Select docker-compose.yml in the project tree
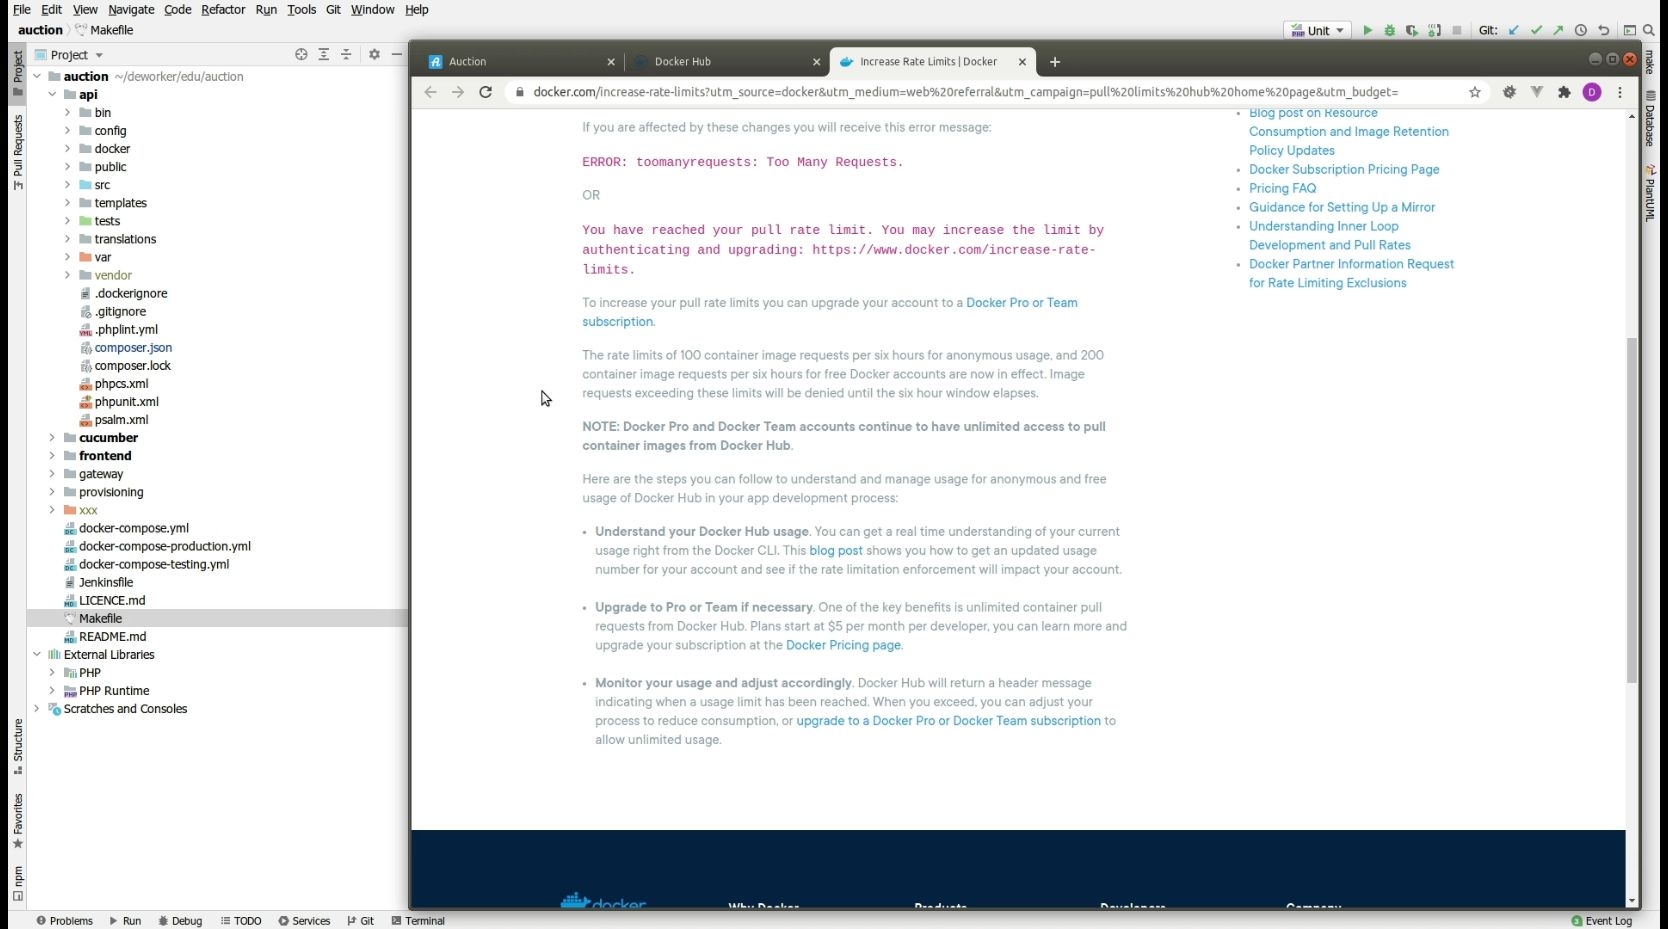1668x929 pixels. [x=134, y=528]
